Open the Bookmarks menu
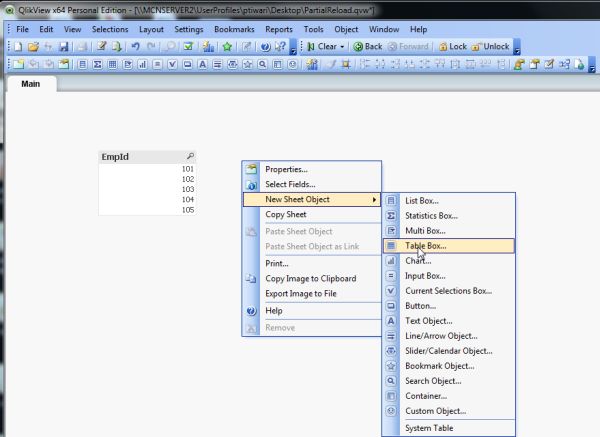 [x=234, y=29]
